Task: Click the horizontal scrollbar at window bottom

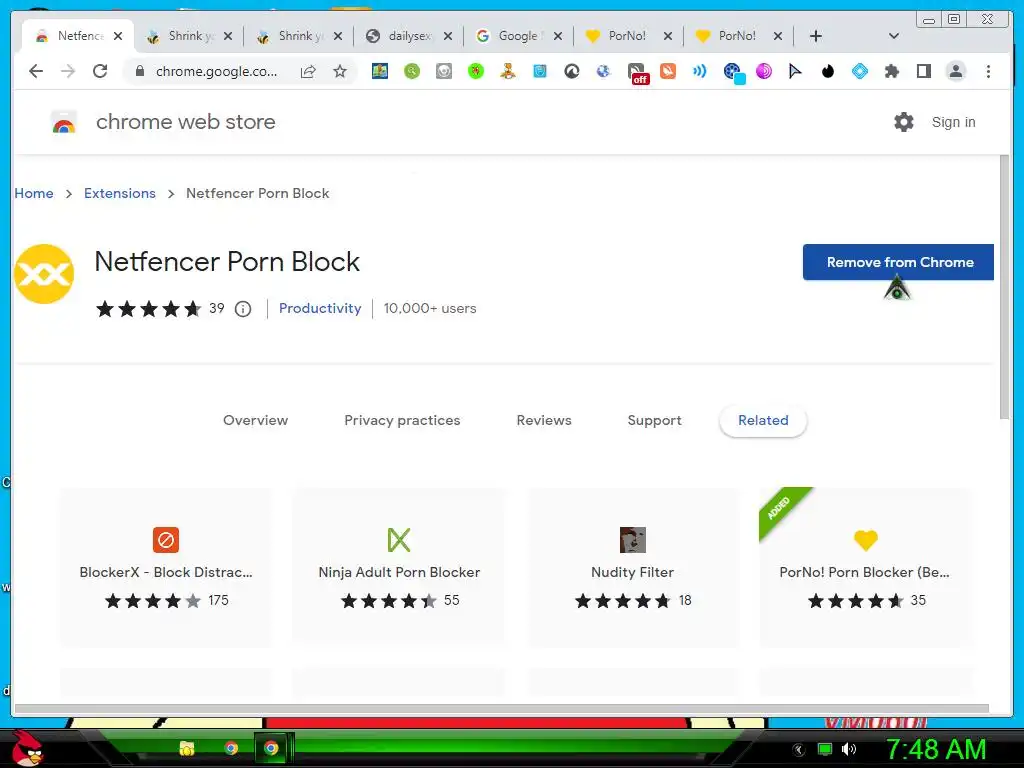Action: click(x=502, y=709)
